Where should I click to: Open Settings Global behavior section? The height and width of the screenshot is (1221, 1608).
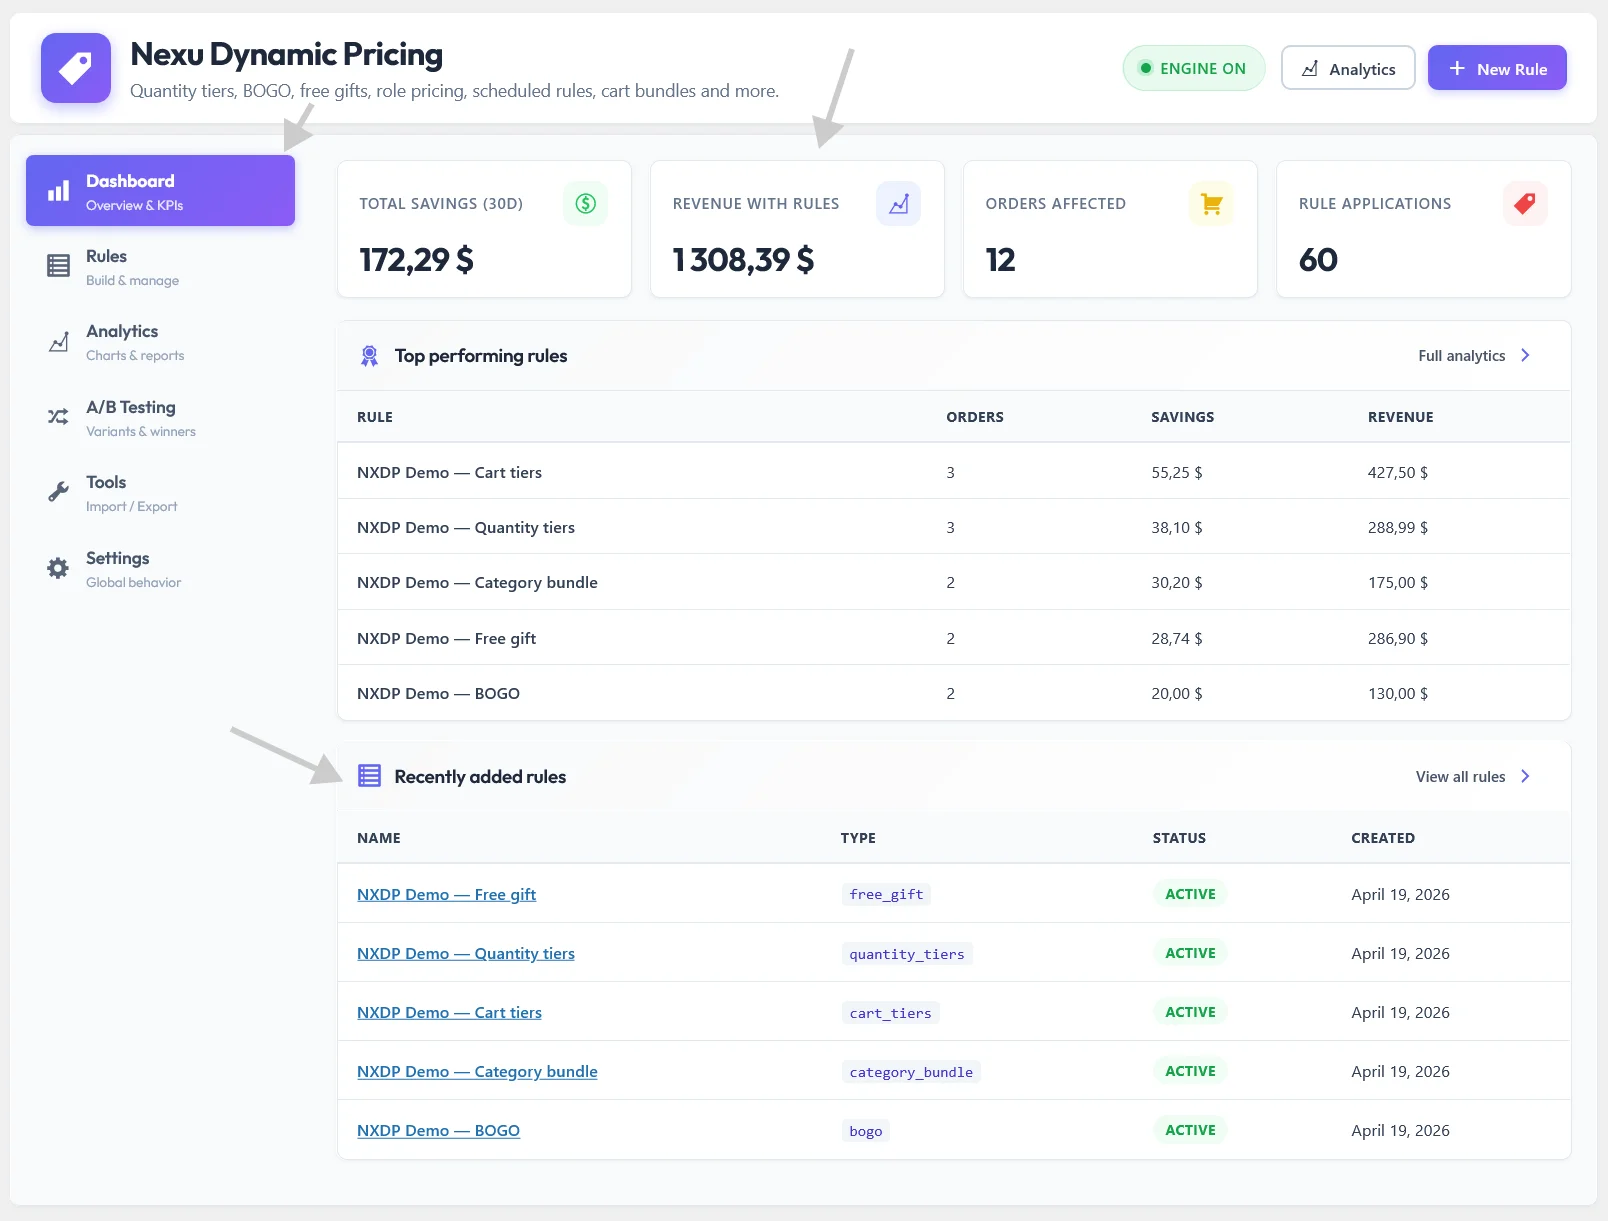[160, 569]
